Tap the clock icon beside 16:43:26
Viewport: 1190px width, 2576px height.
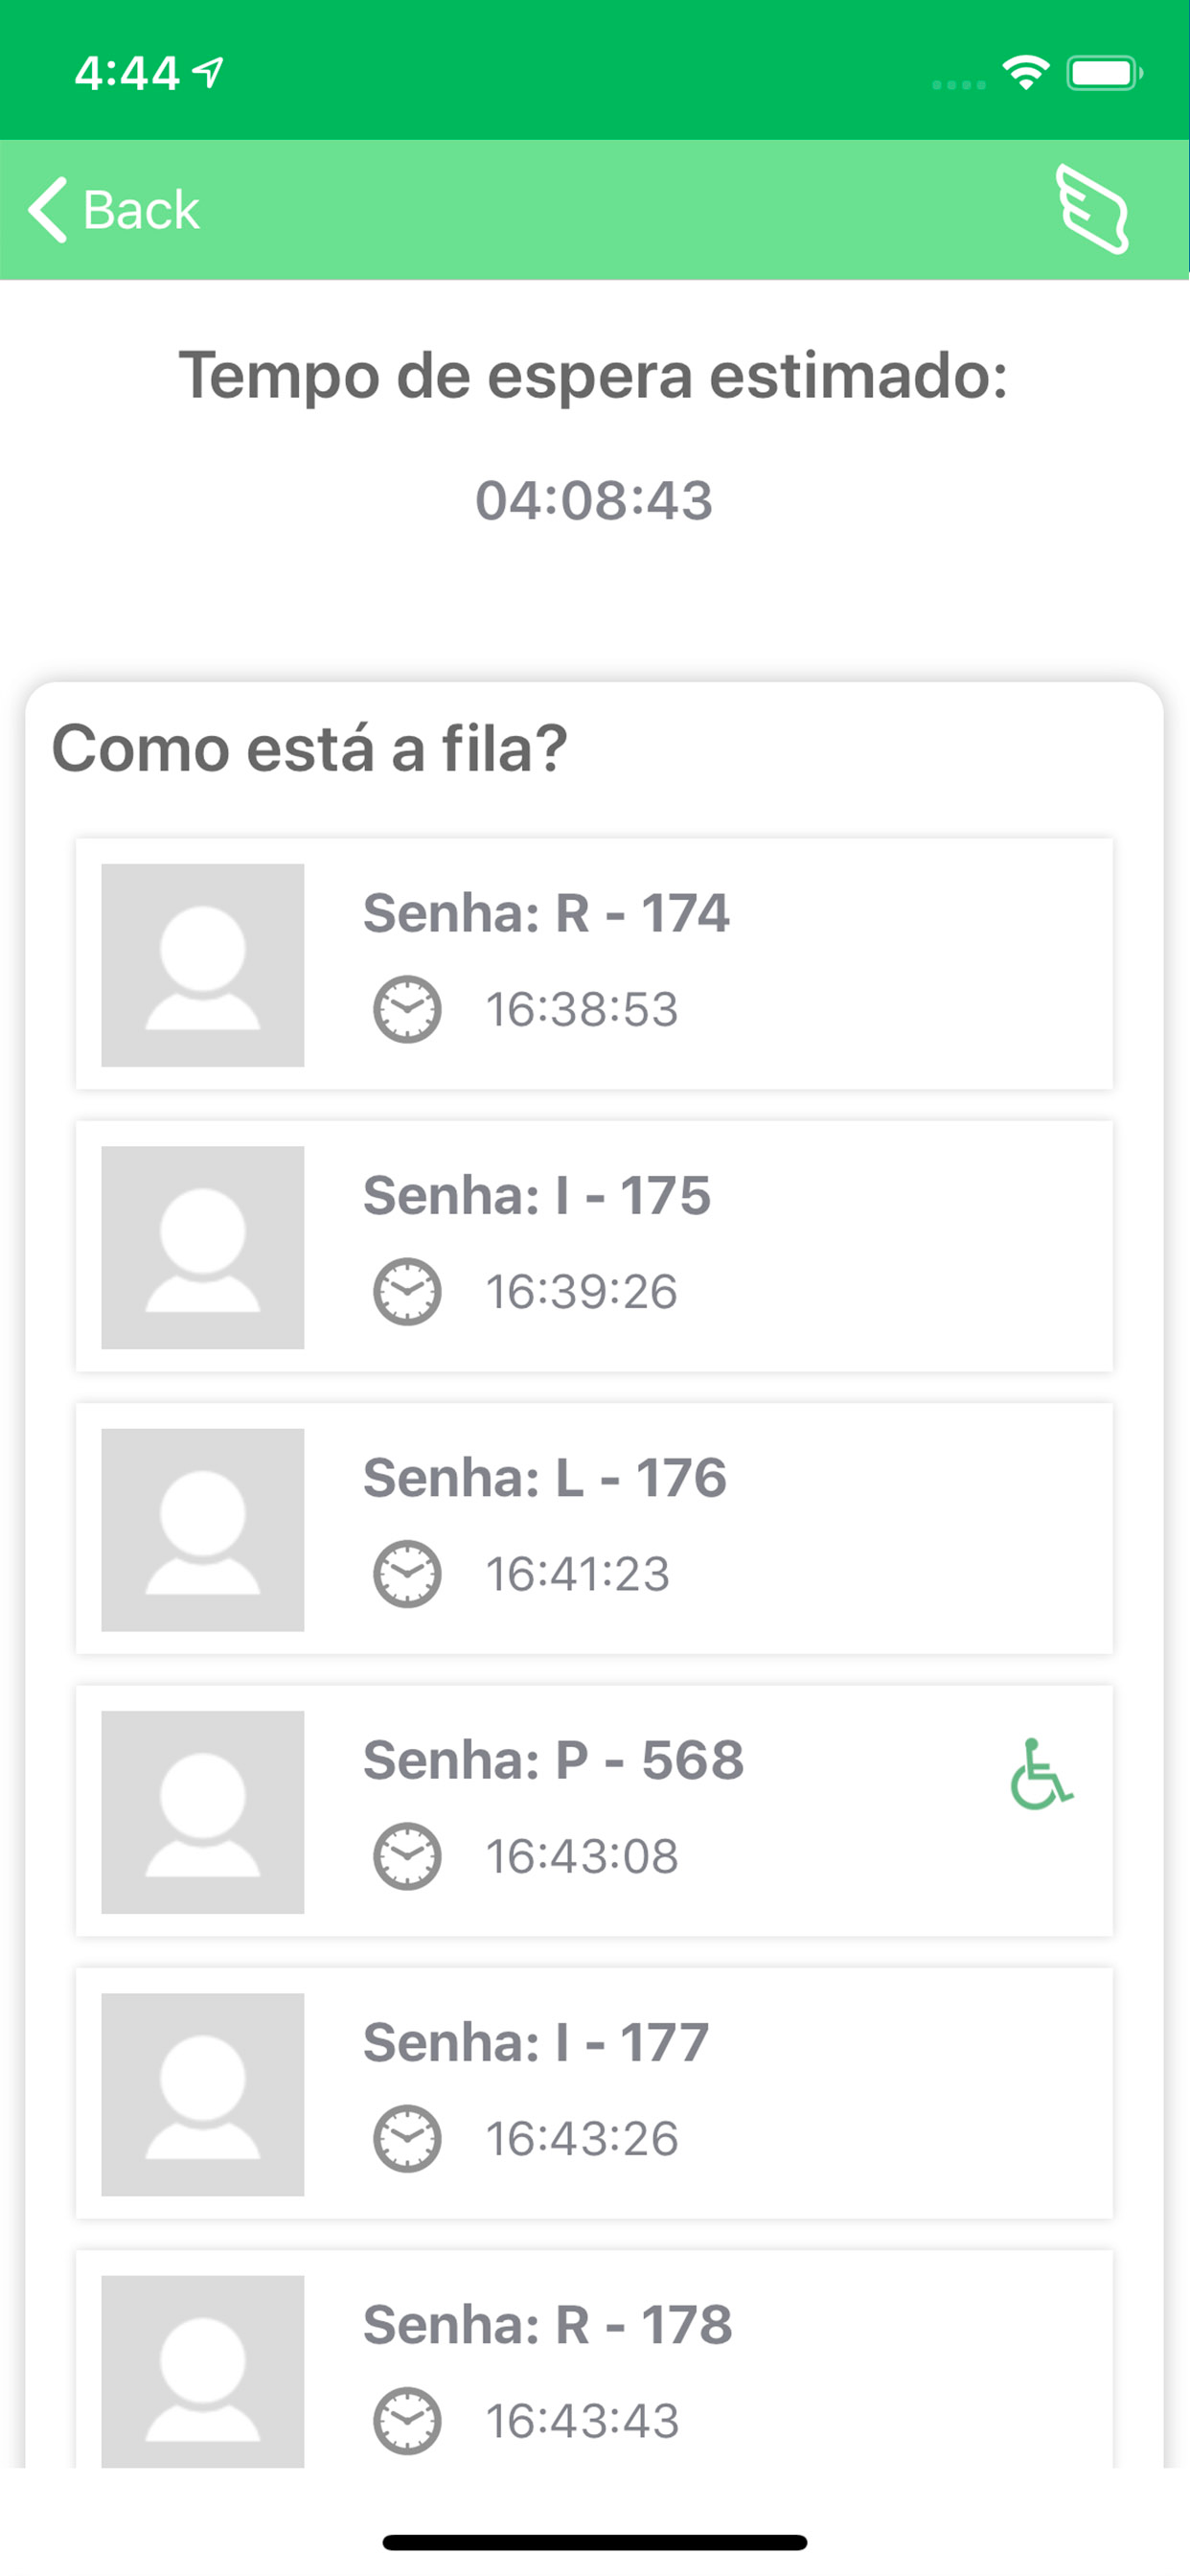point(407,2139)
